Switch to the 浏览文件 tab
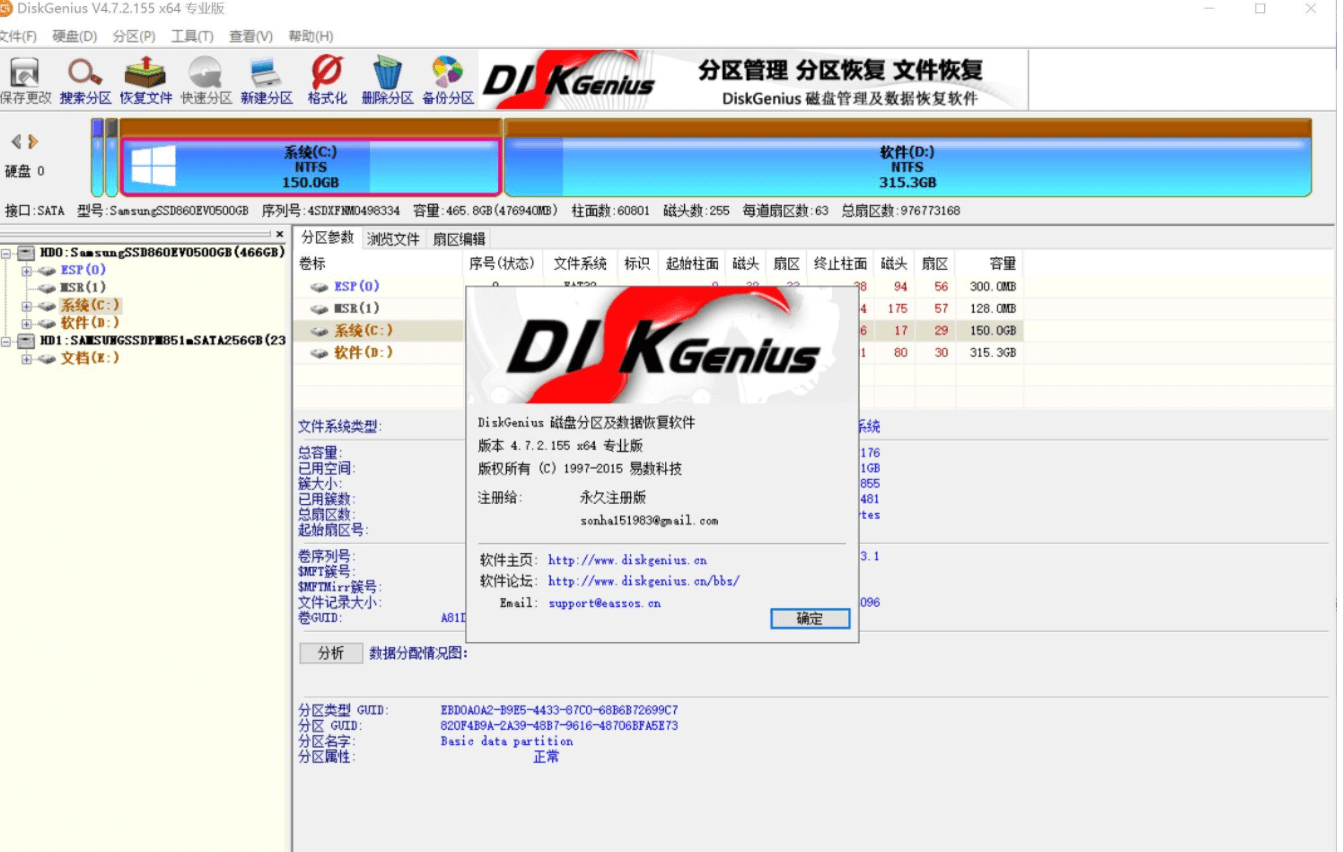 point(393,239)
